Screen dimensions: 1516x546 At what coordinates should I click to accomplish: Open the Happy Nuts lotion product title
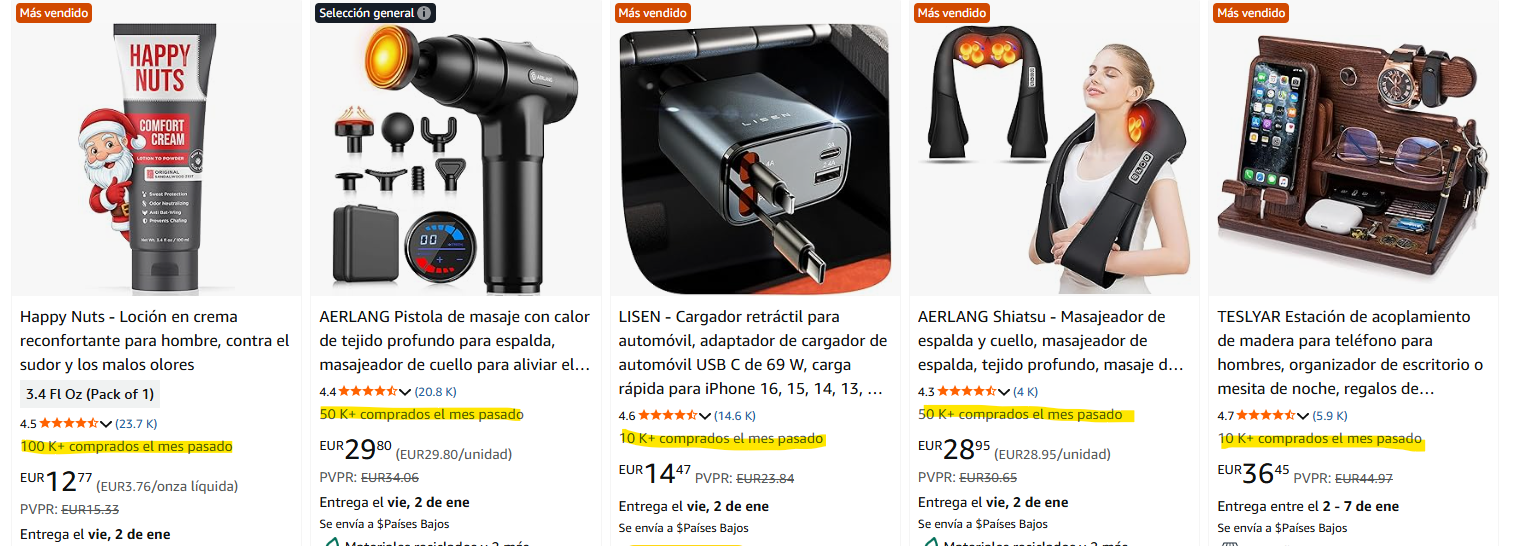click(155, 341)
